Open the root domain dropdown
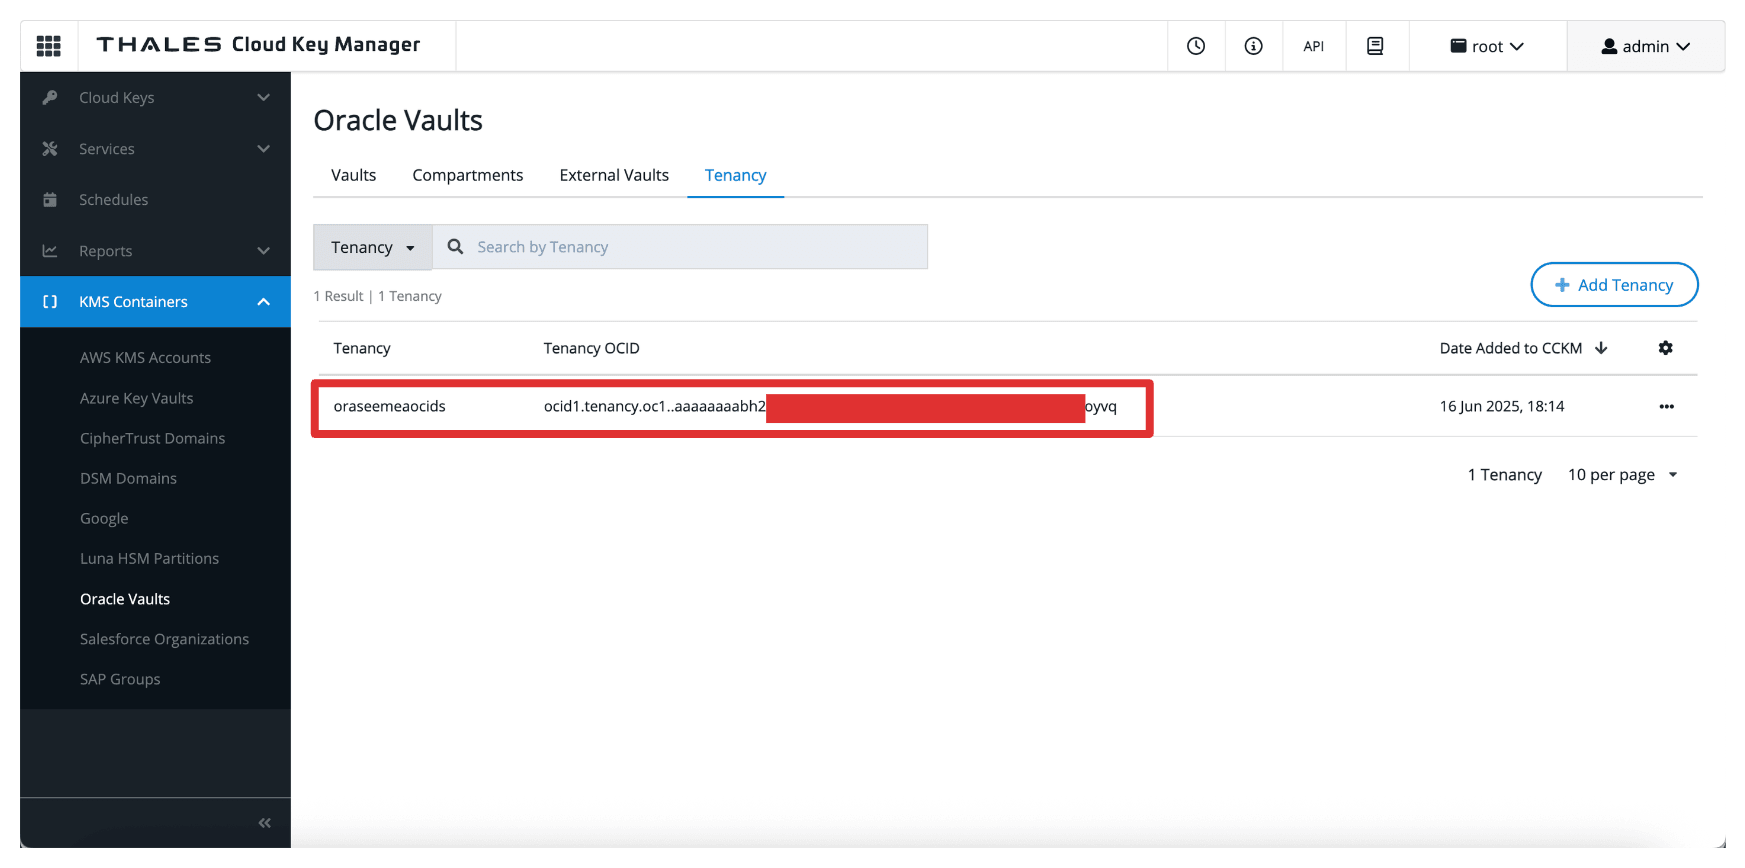The height and width of the screenshot is (868, 1745). (1487, 46)
